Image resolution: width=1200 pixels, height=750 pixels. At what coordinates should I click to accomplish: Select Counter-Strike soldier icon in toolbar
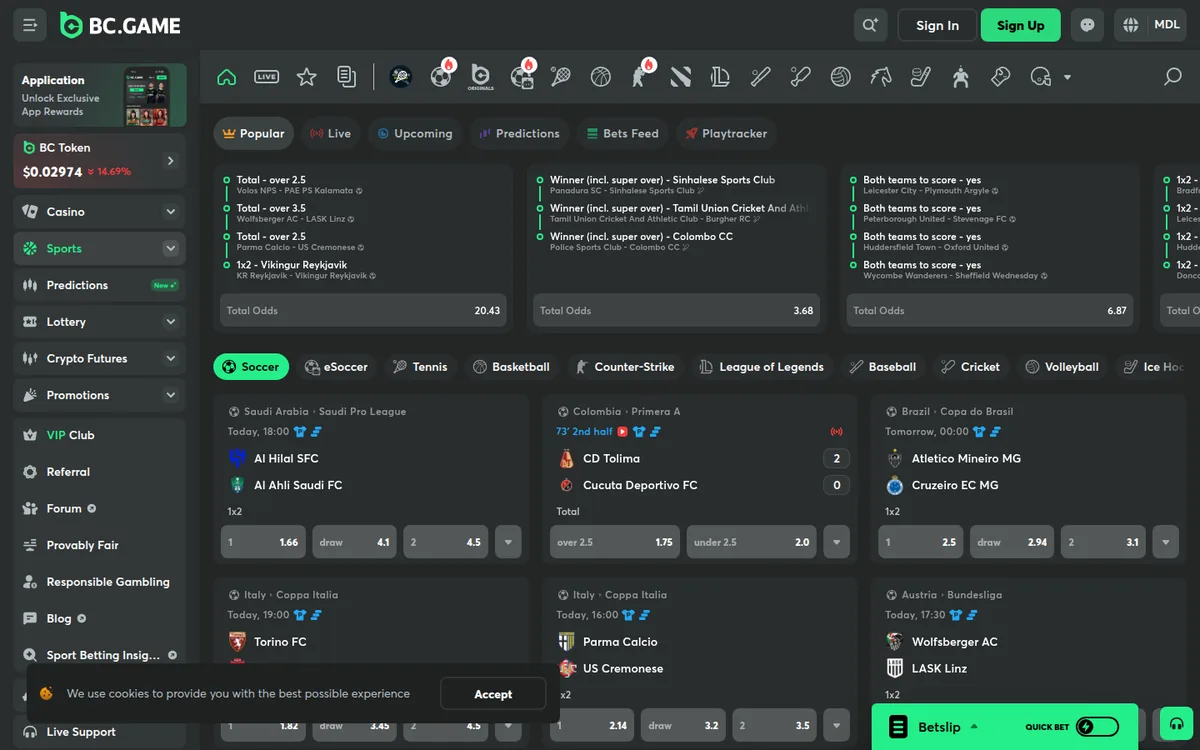(640, 77)
